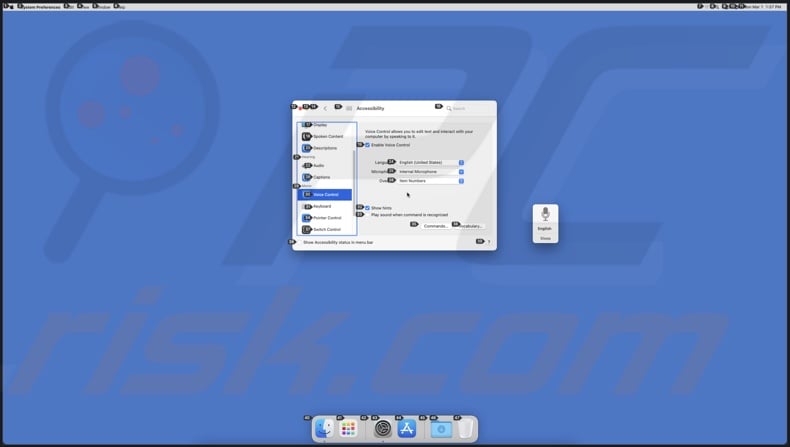Open Finder from the Dock

[324, 429]
